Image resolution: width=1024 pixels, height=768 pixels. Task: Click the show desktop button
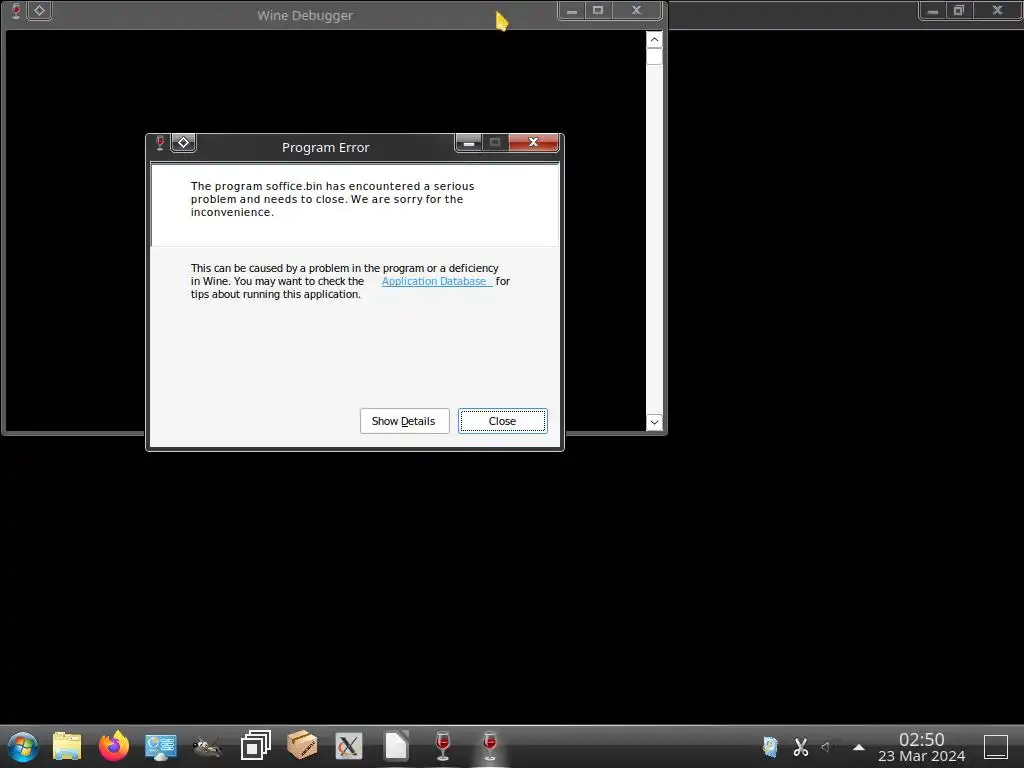coord(996,747)
